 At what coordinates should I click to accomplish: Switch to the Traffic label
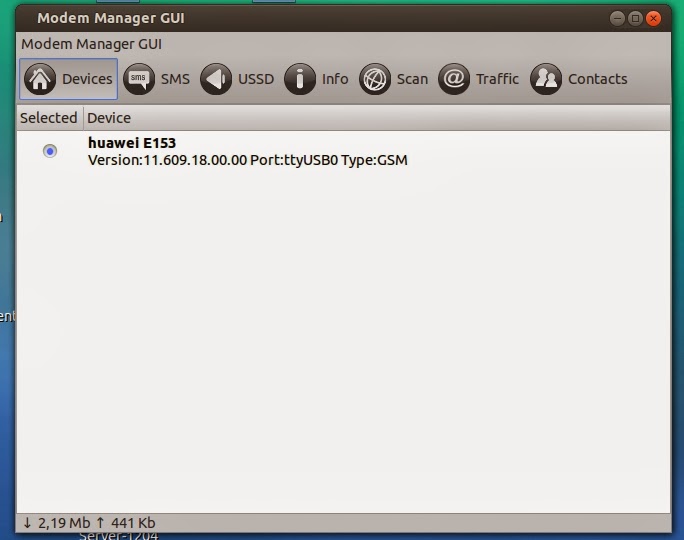pyautogui.click(x=497, y=79)
